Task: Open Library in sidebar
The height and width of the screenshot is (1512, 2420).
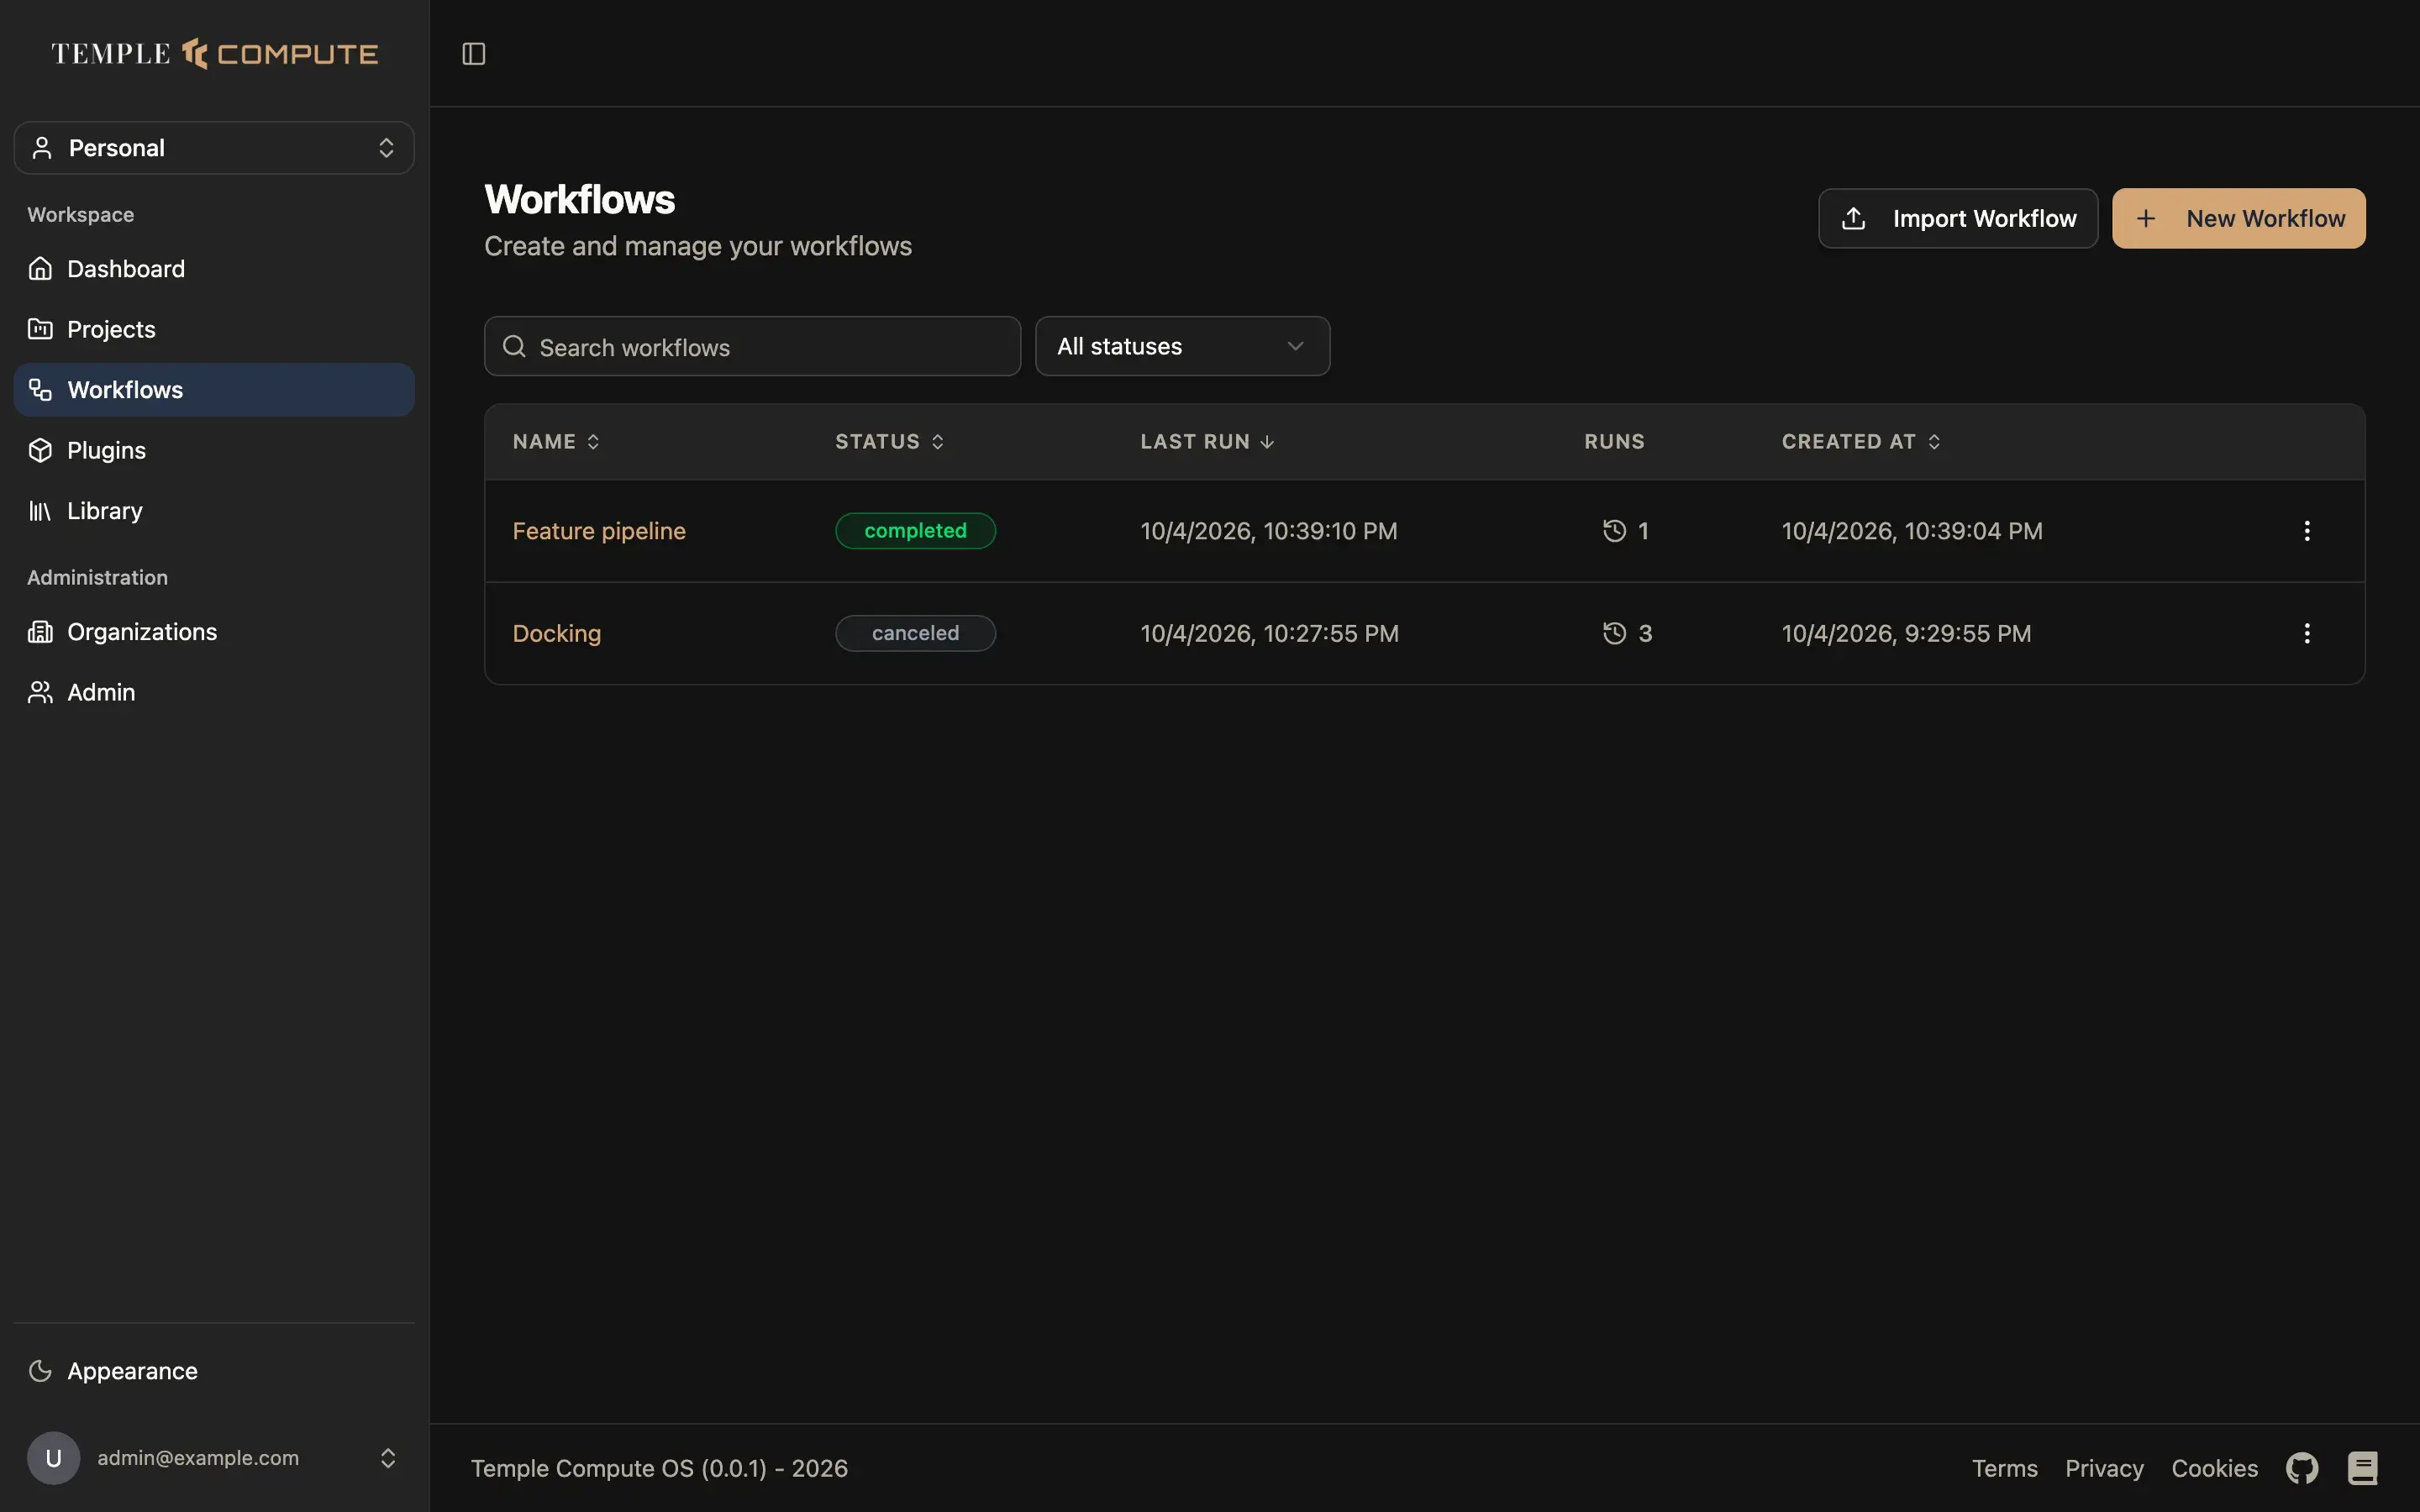Action: (214, 511)
